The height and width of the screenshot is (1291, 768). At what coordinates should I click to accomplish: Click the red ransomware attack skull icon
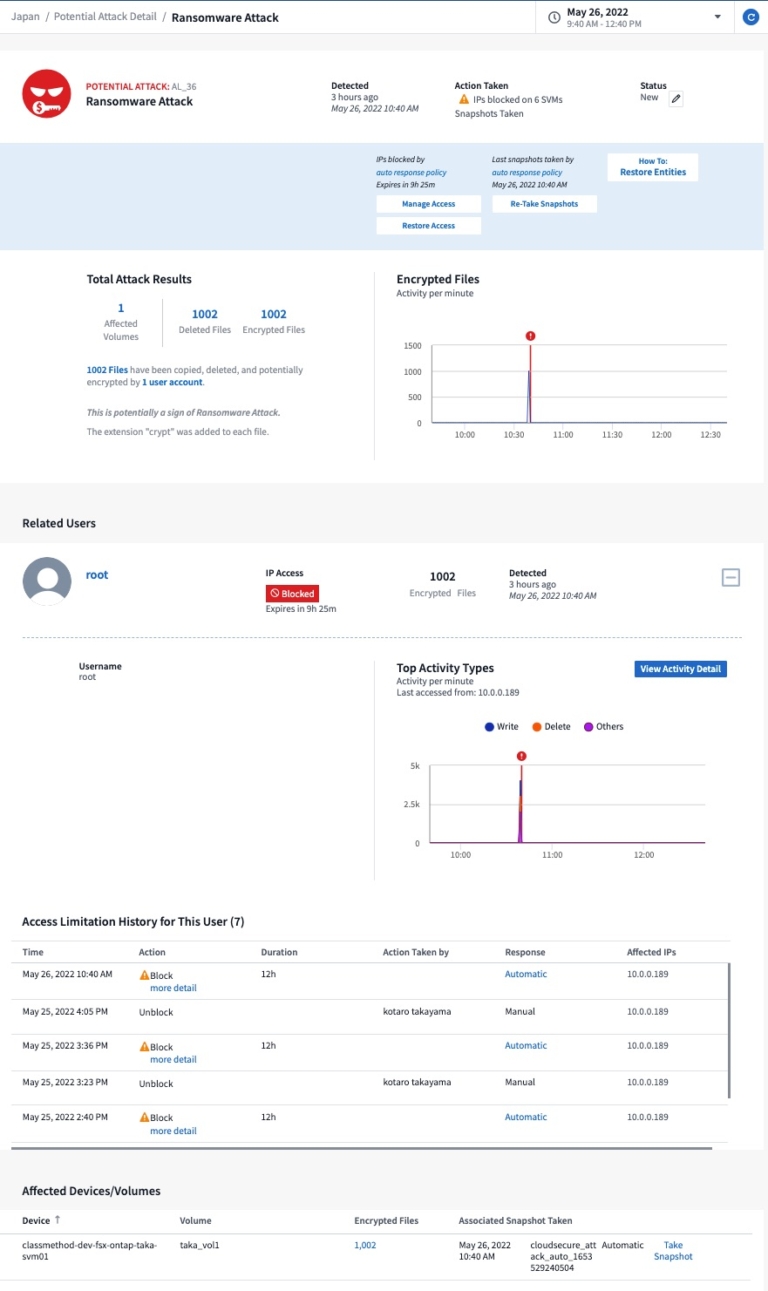tap(45, 94)
